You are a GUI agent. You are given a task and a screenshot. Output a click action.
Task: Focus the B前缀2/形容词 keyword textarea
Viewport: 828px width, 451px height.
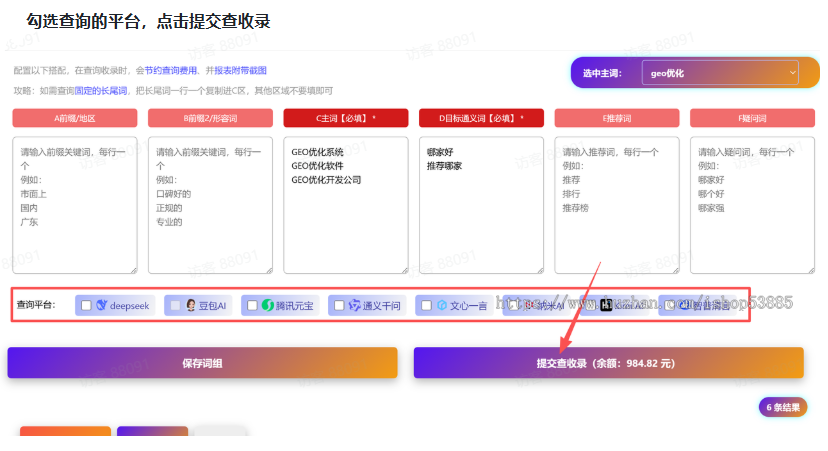[x=210, y=205]
